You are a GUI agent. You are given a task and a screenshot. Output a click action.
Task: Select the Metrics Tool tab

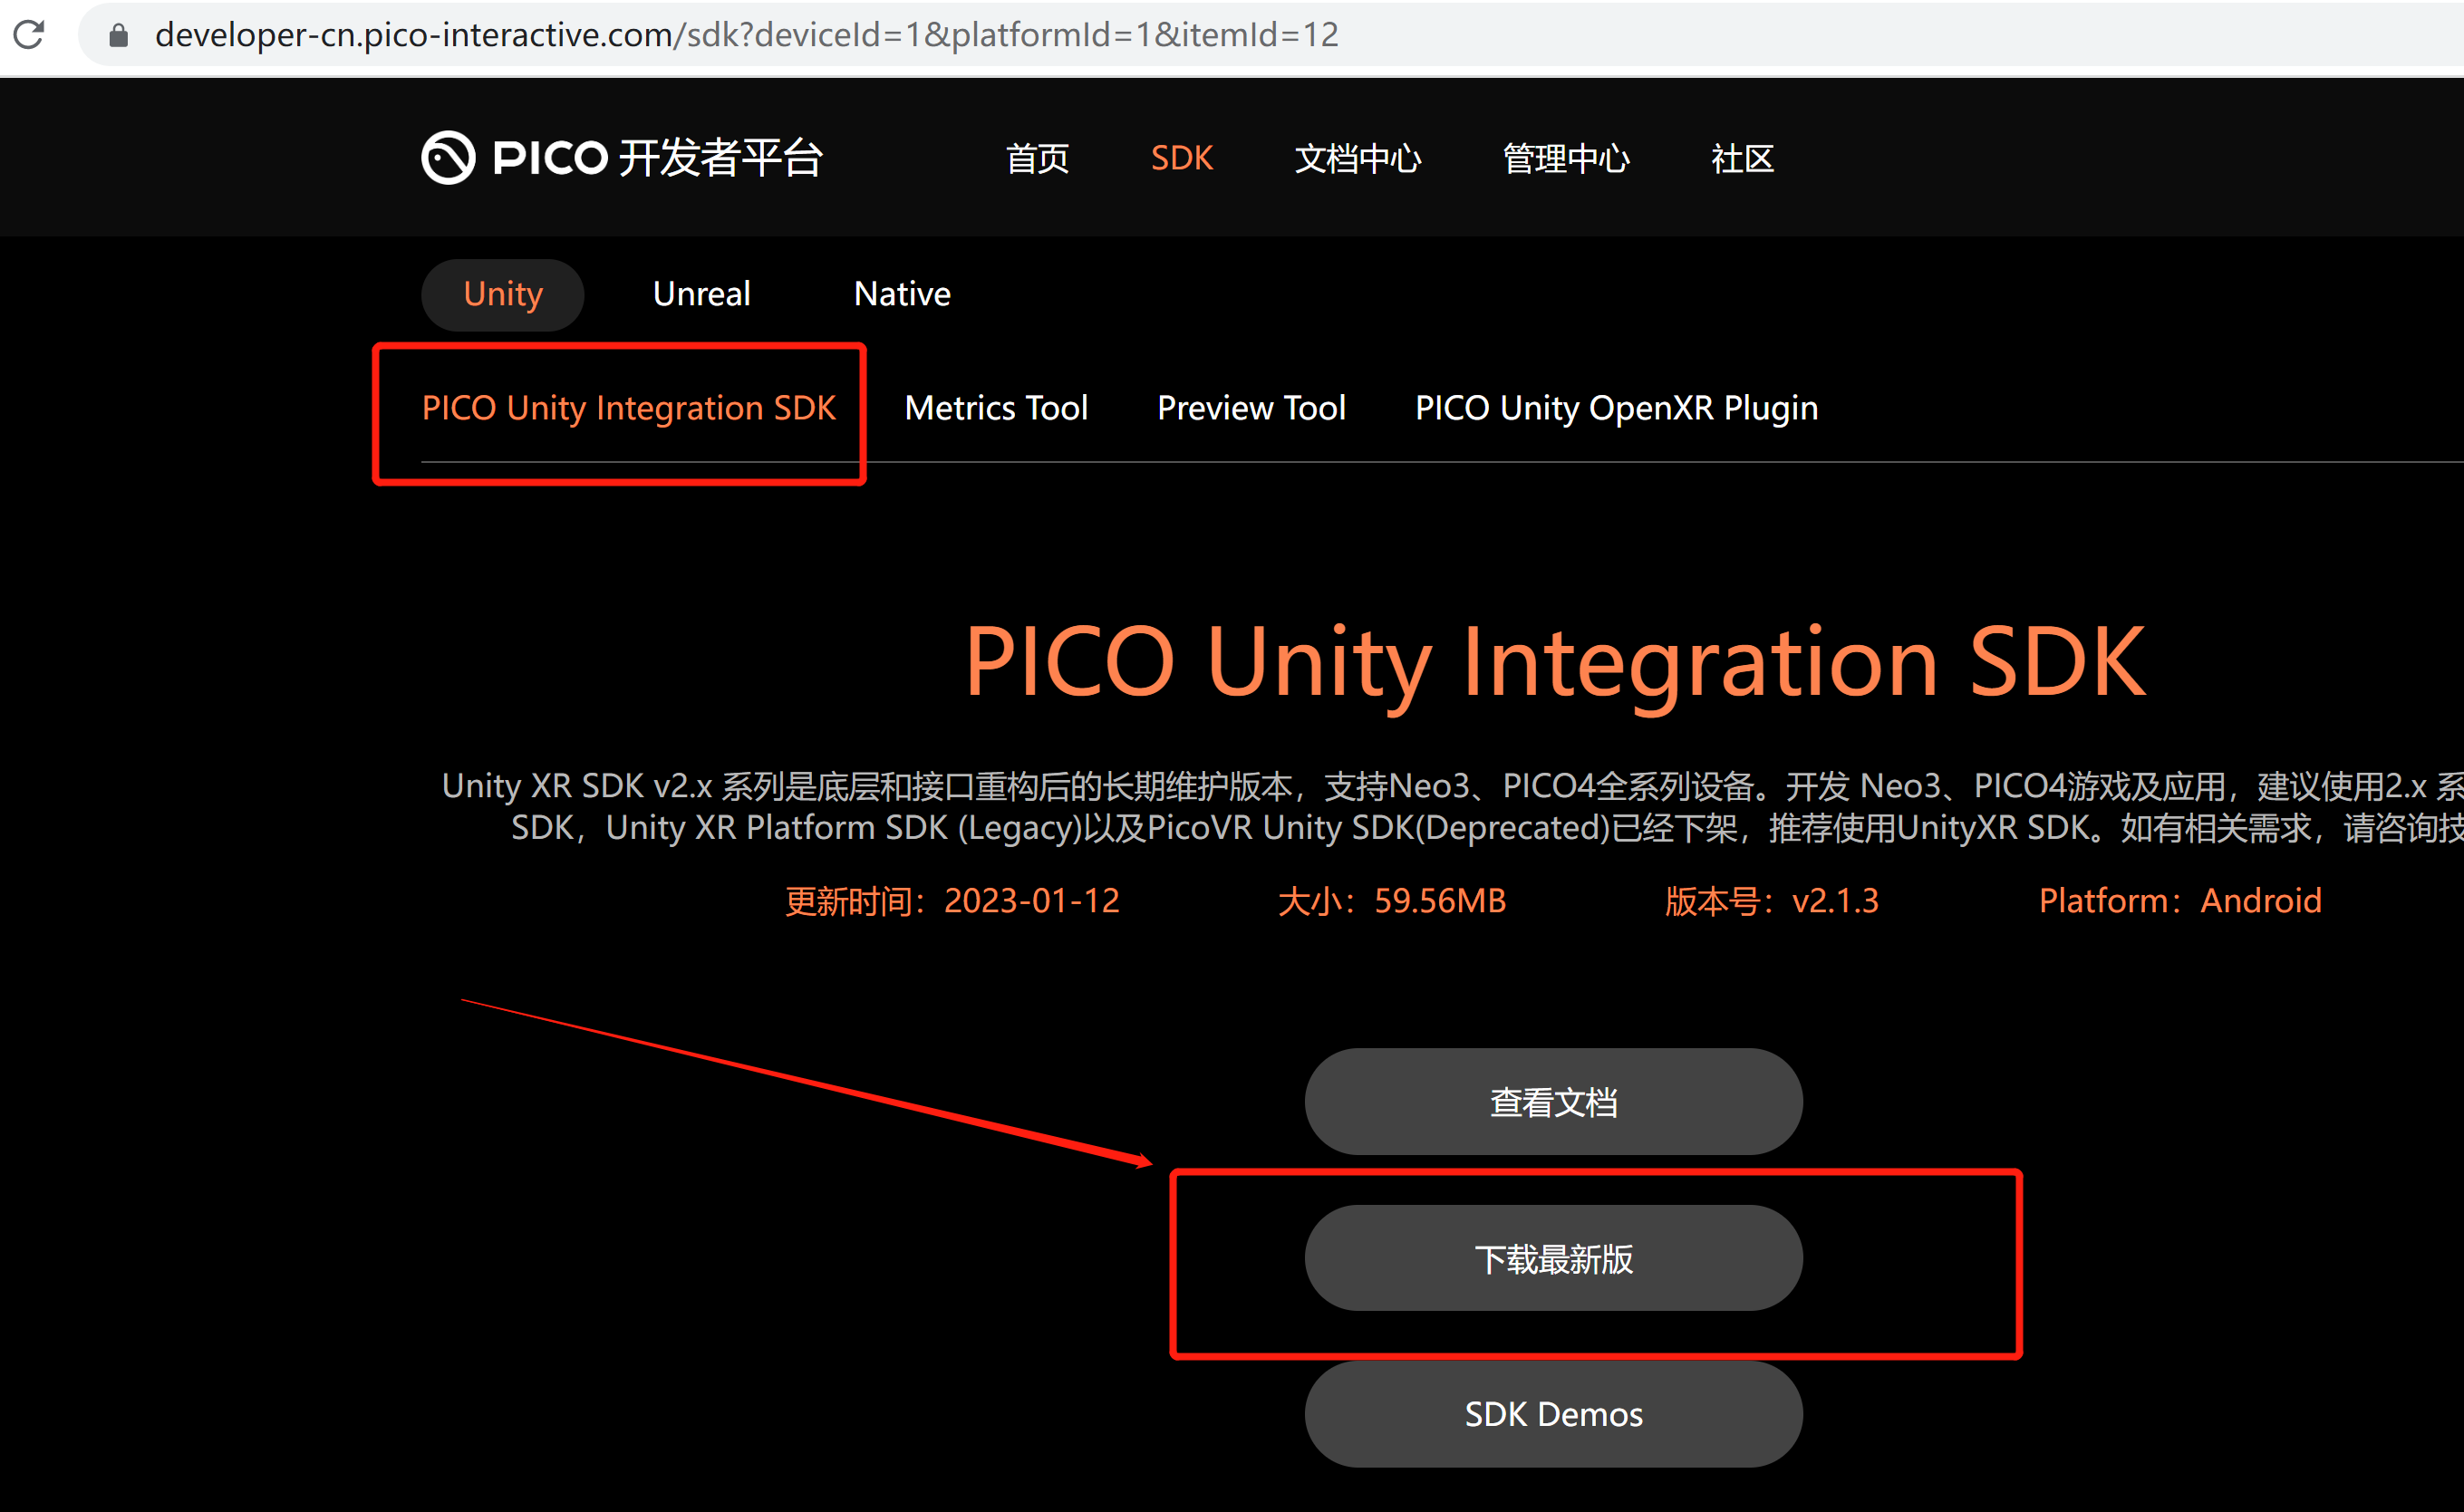coord(996,407)
